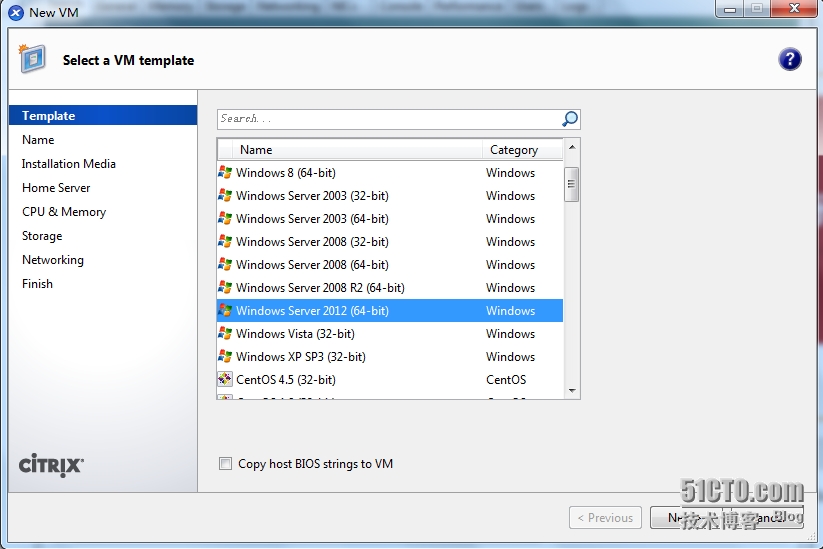
Task: Select CentOS 4.5 (32-bit) template name
Action: coord(286,380)
